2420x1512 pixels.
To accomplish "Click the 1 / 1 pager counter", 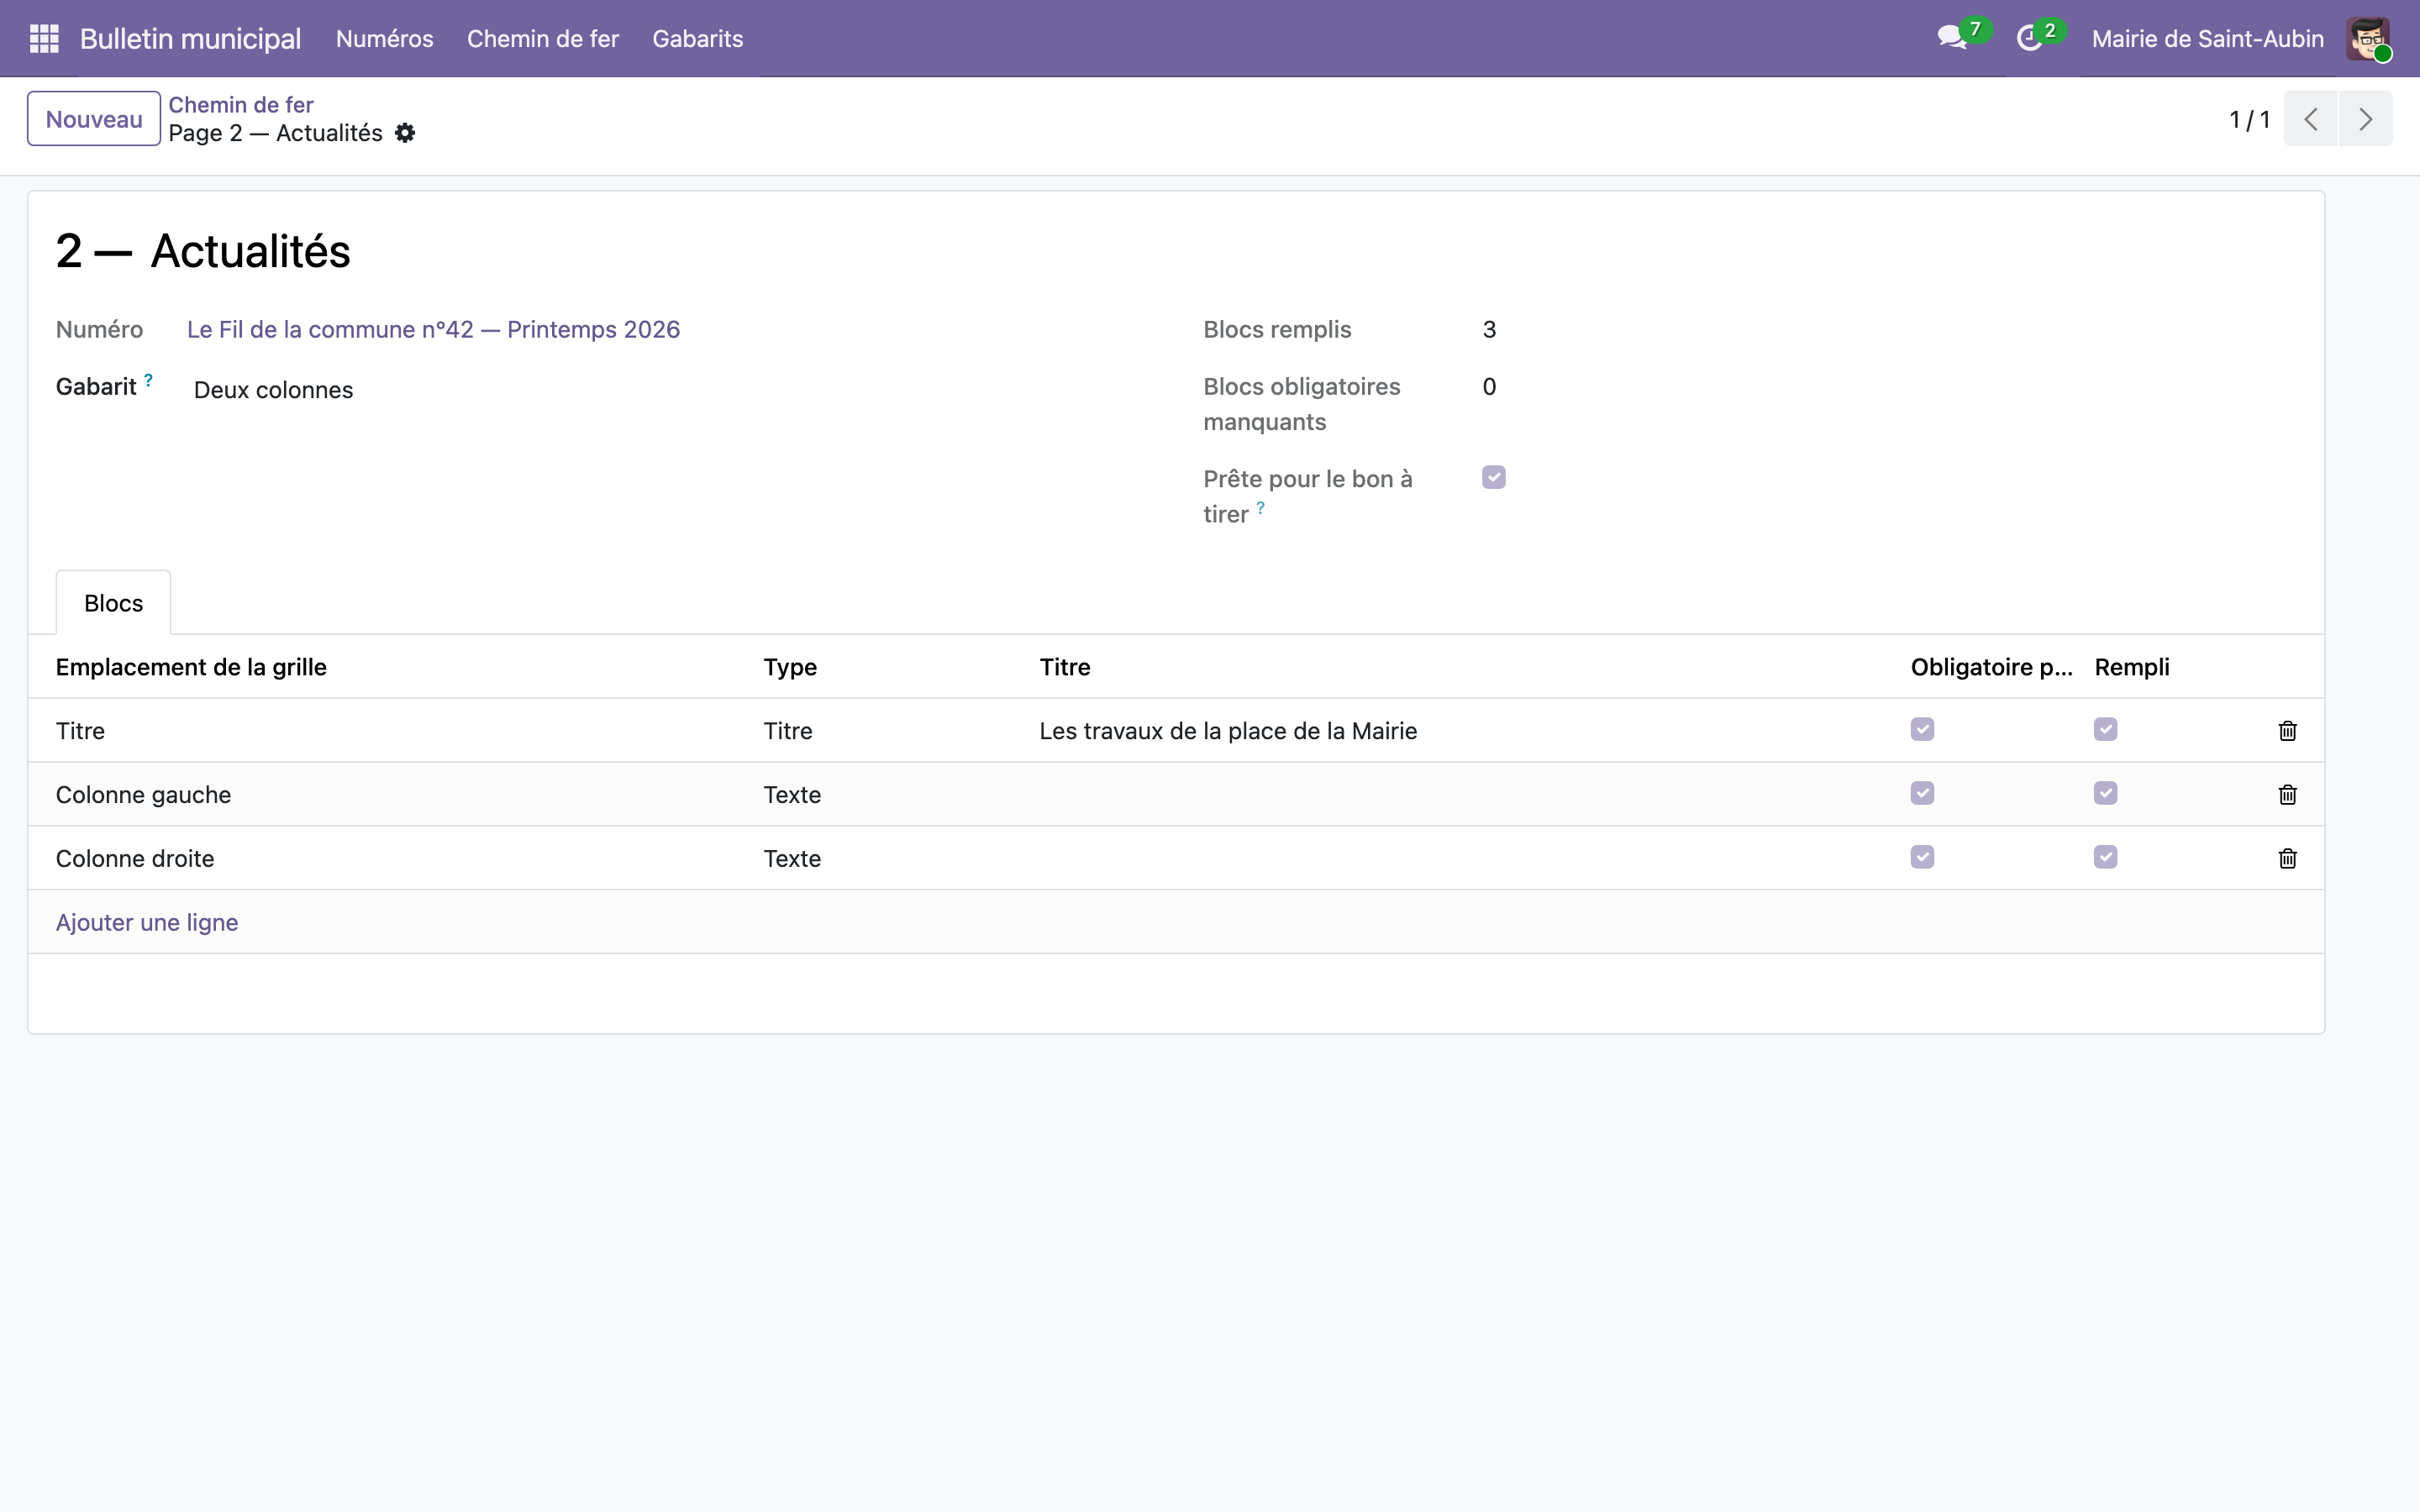I will coord(2249,119).
